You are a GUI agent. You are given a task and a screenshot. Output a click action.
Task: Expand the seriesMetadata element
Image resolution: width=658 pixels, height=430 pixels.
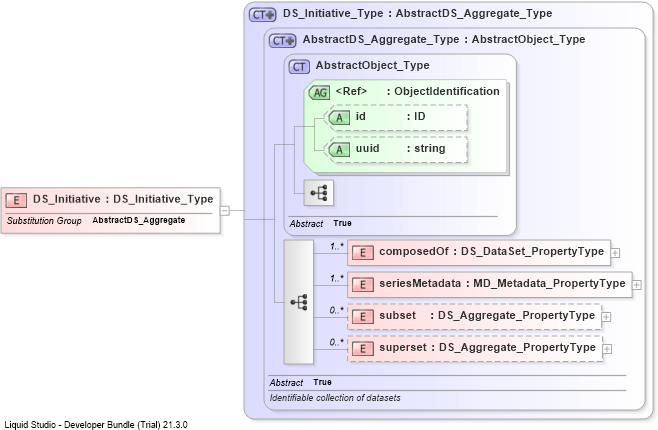[637, 285]
